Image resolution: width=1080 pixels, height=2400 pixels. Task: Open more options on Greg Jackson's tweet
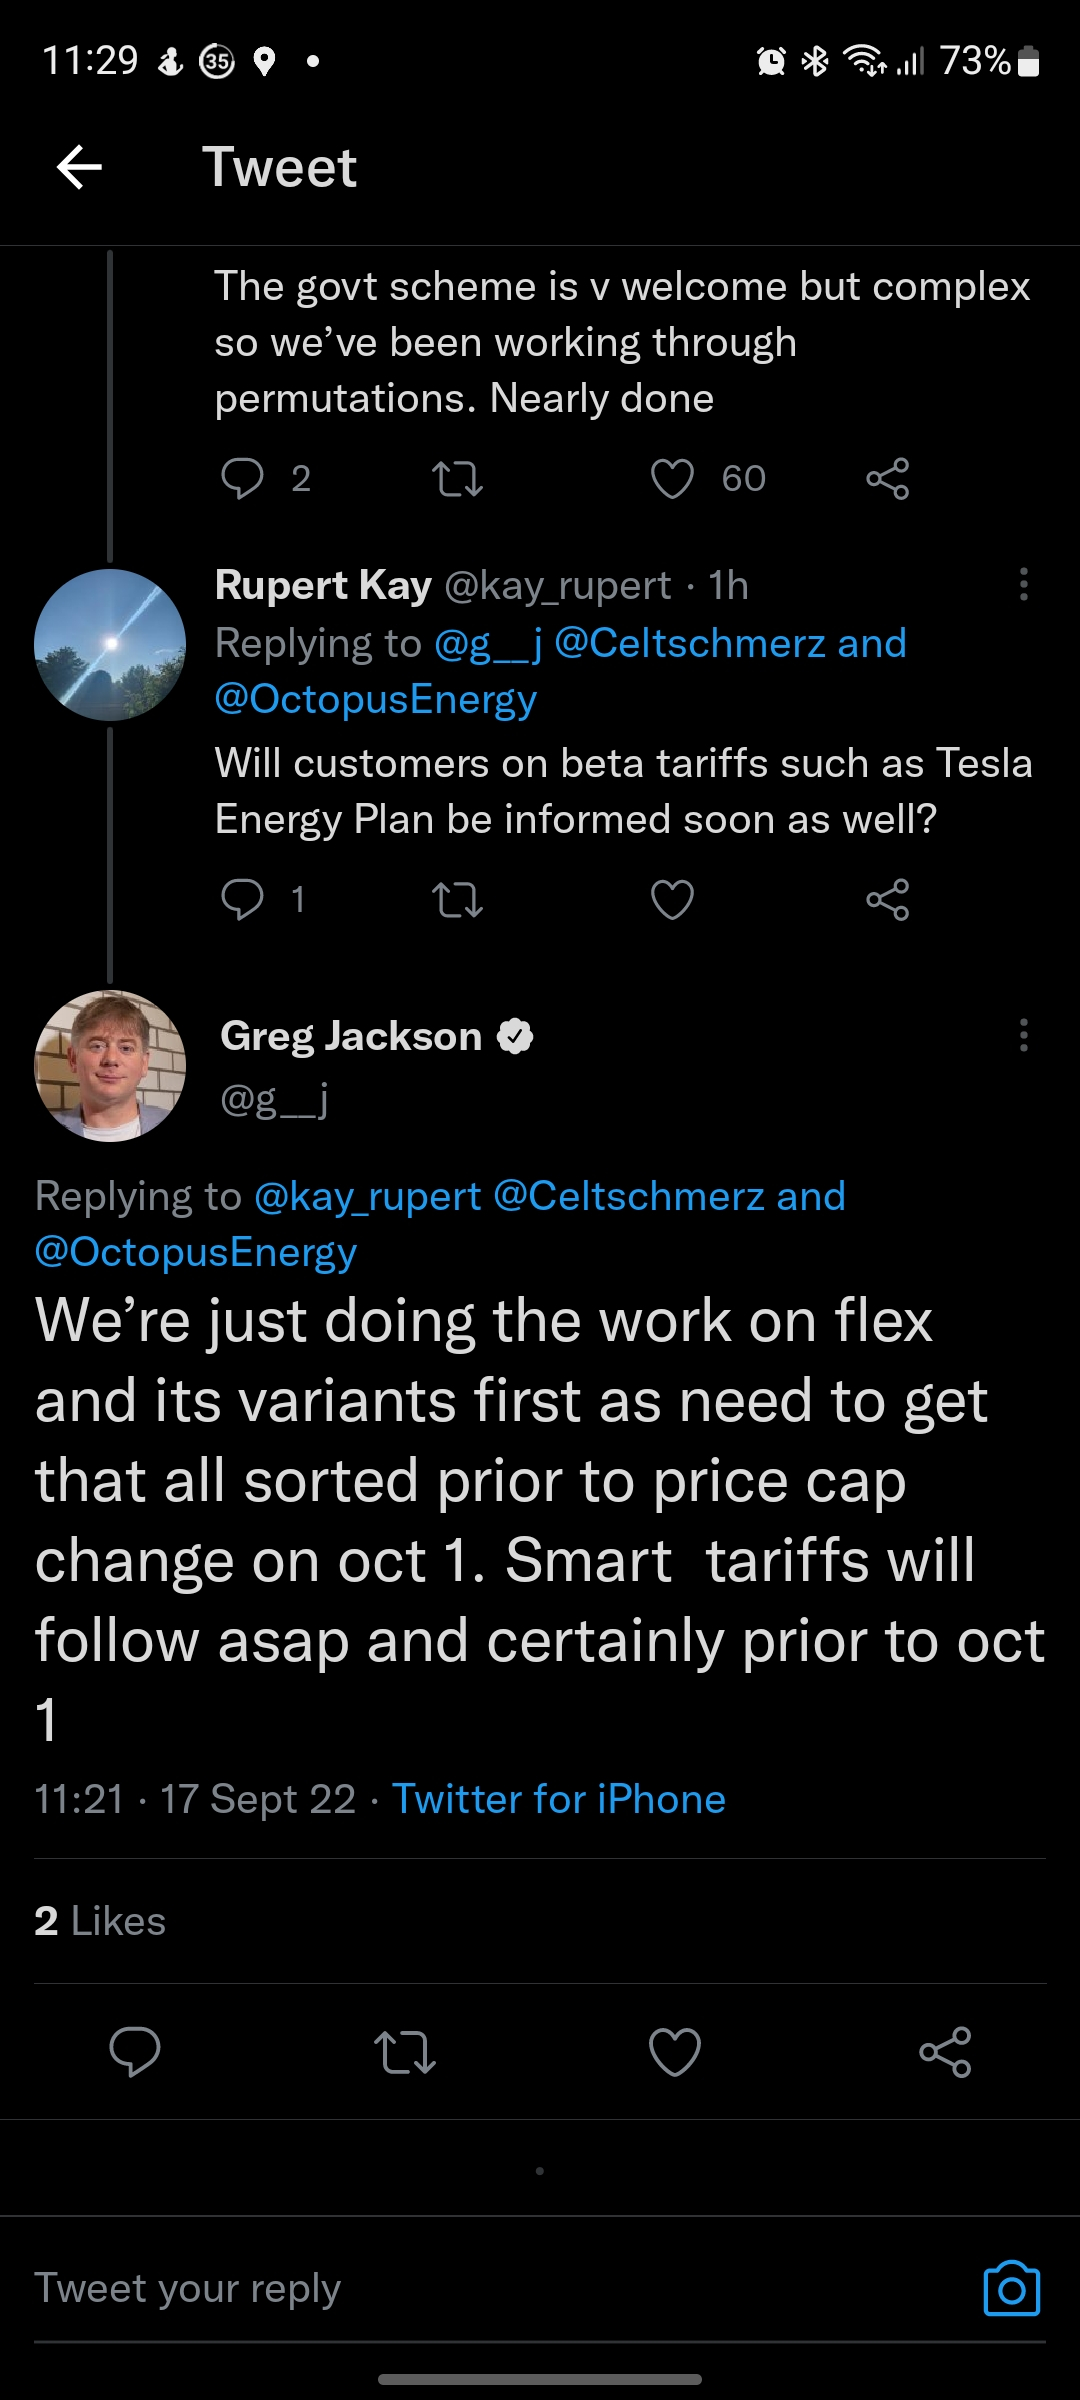pyautogui.click(x=1023, y=1036)
